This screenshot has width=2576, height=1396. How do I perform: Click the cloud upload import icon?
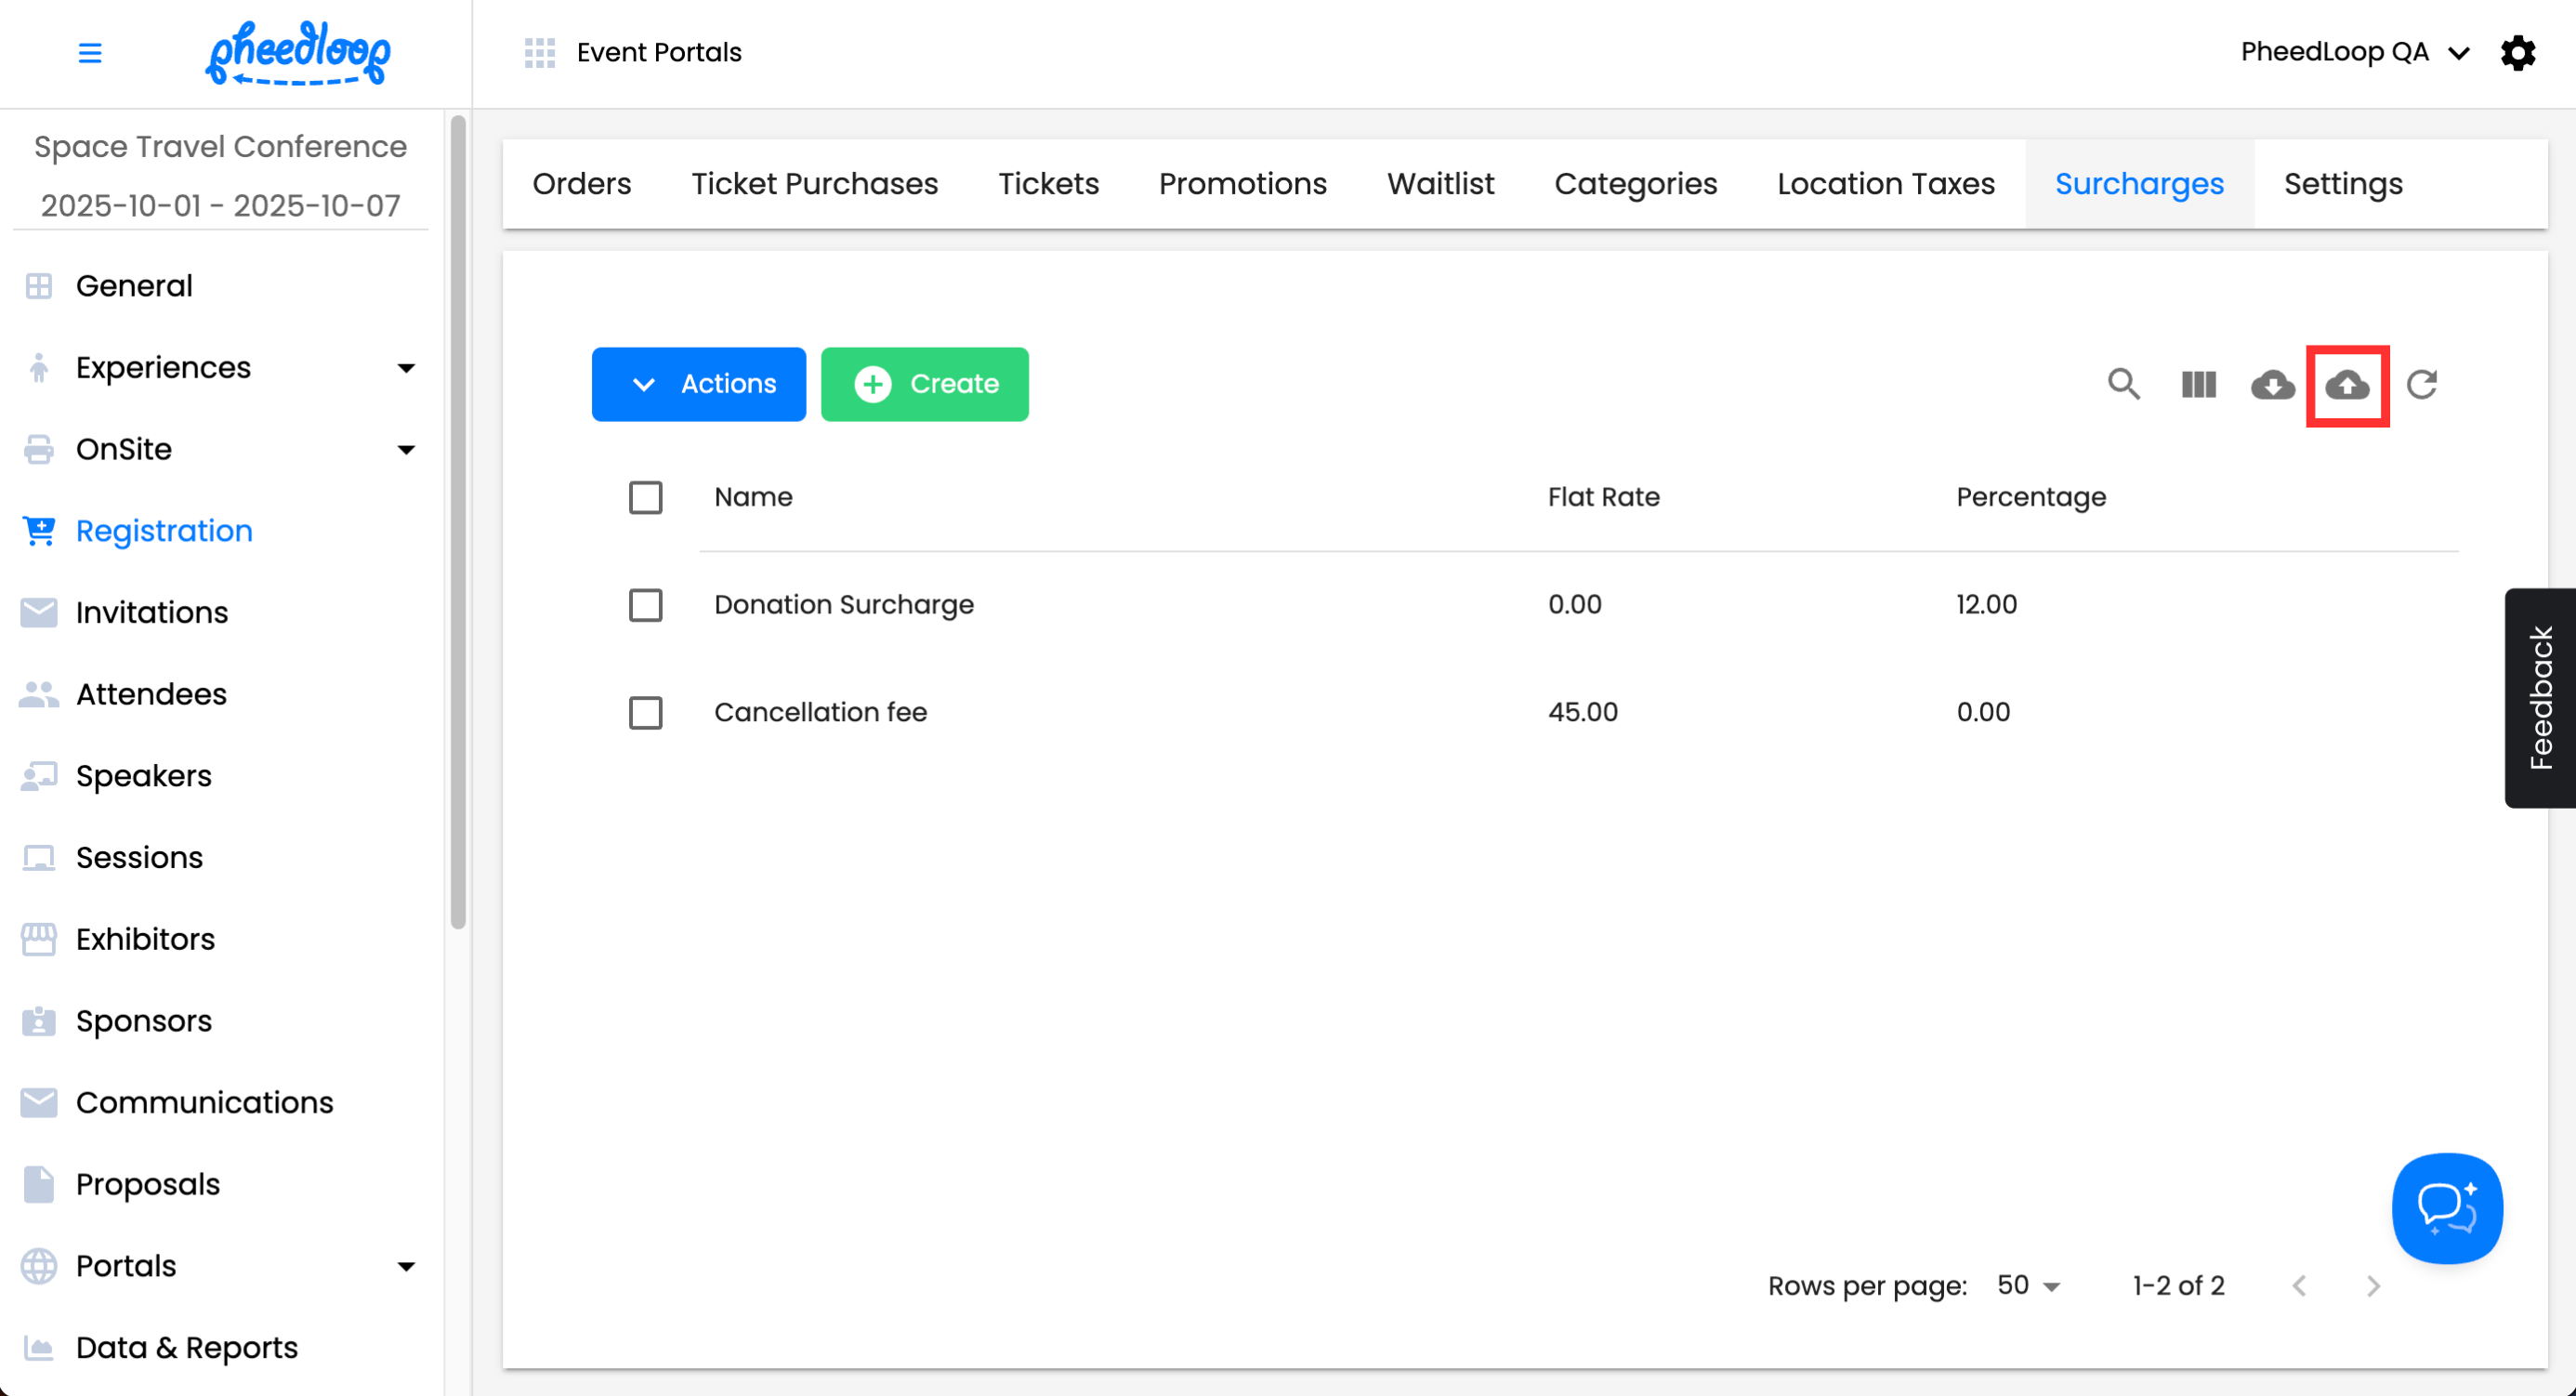(2346, 384)
